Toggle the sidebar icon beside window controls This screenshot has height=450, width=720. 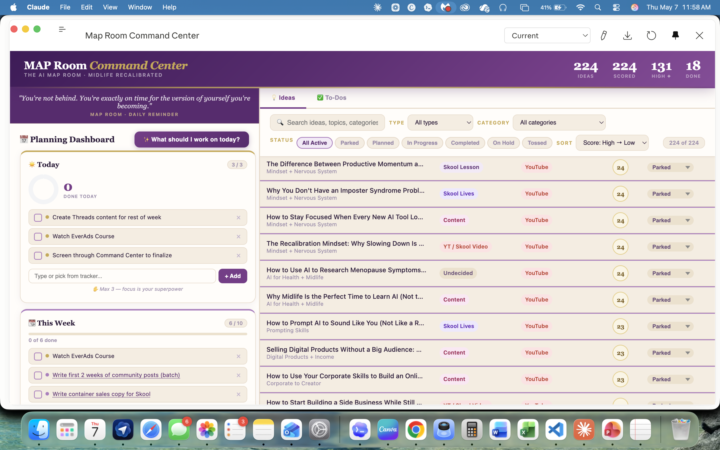point(62,29)
